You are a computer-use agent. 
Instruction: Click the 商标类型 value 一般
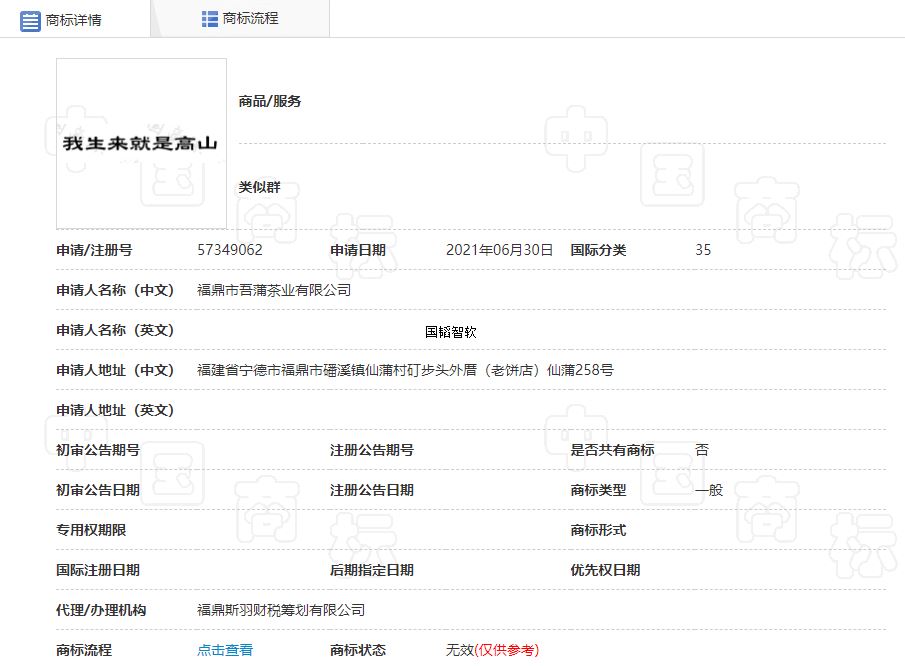(709, 490)
